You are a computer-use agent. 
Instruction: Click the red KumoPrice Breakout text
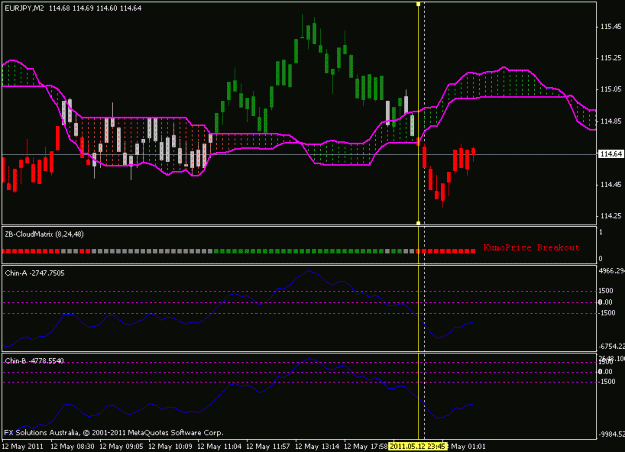pos(531,248)
